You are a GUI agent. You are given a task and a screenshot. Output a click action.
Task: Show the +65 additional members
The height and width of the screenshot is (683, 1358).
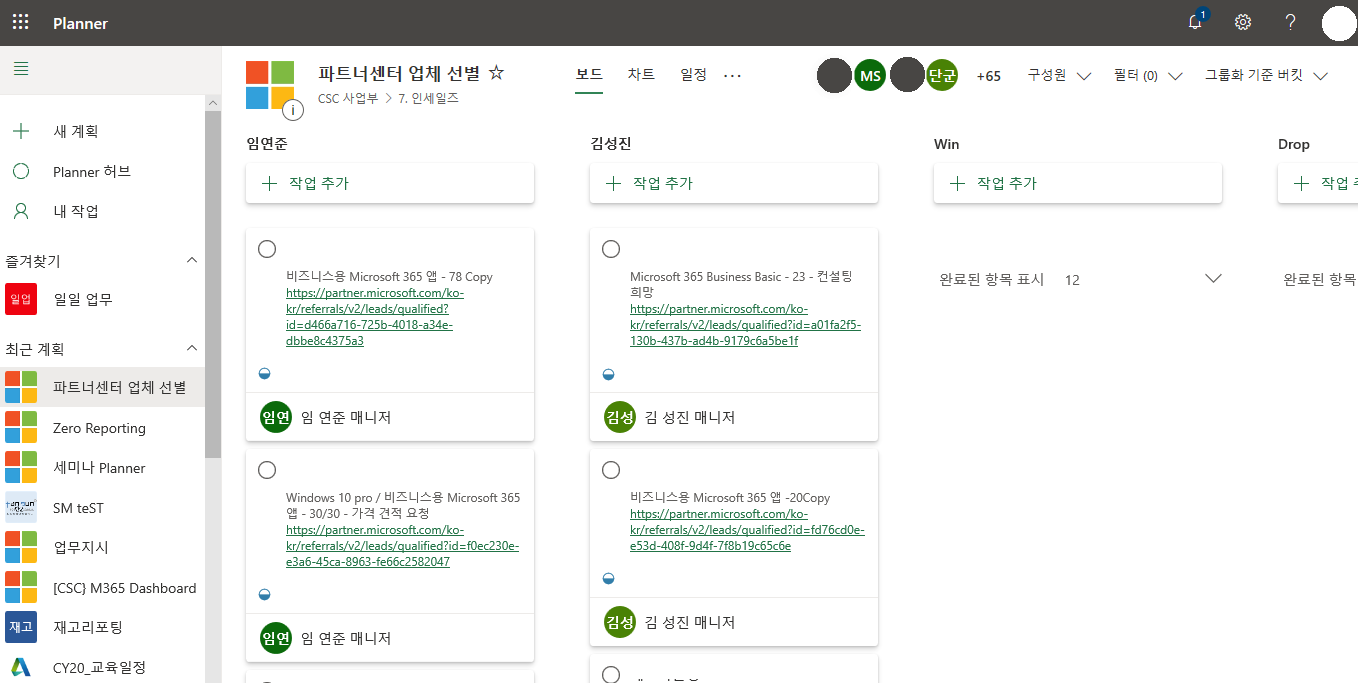click(989, 76)
